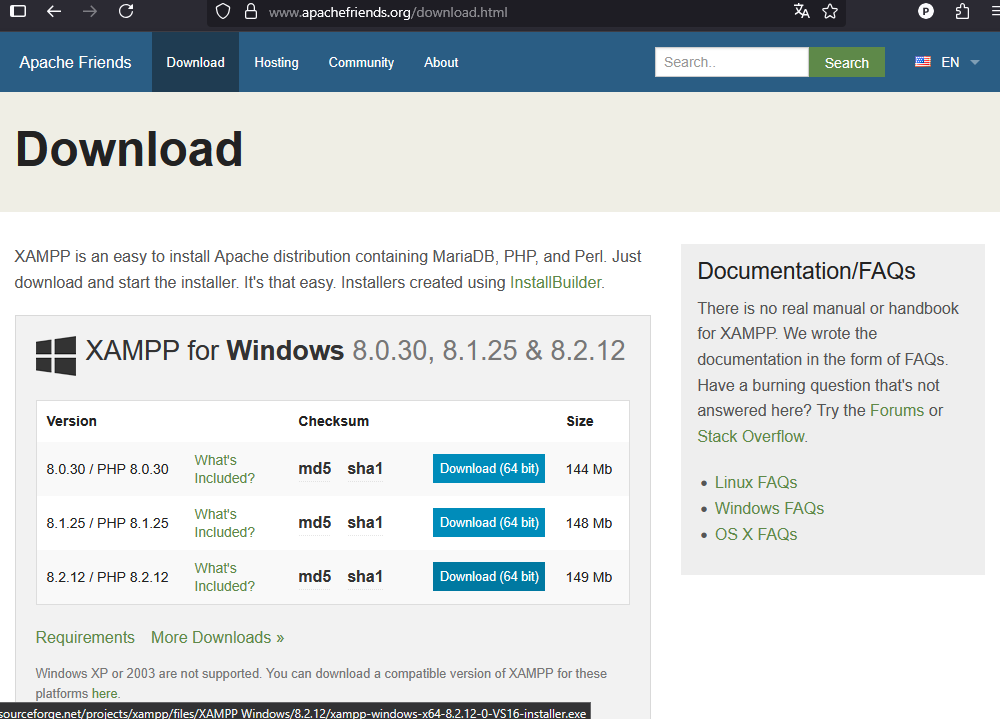Click the 'Documentation/FAQs' heading
The height and width of the screenshot is (719, 1000).
806,271
